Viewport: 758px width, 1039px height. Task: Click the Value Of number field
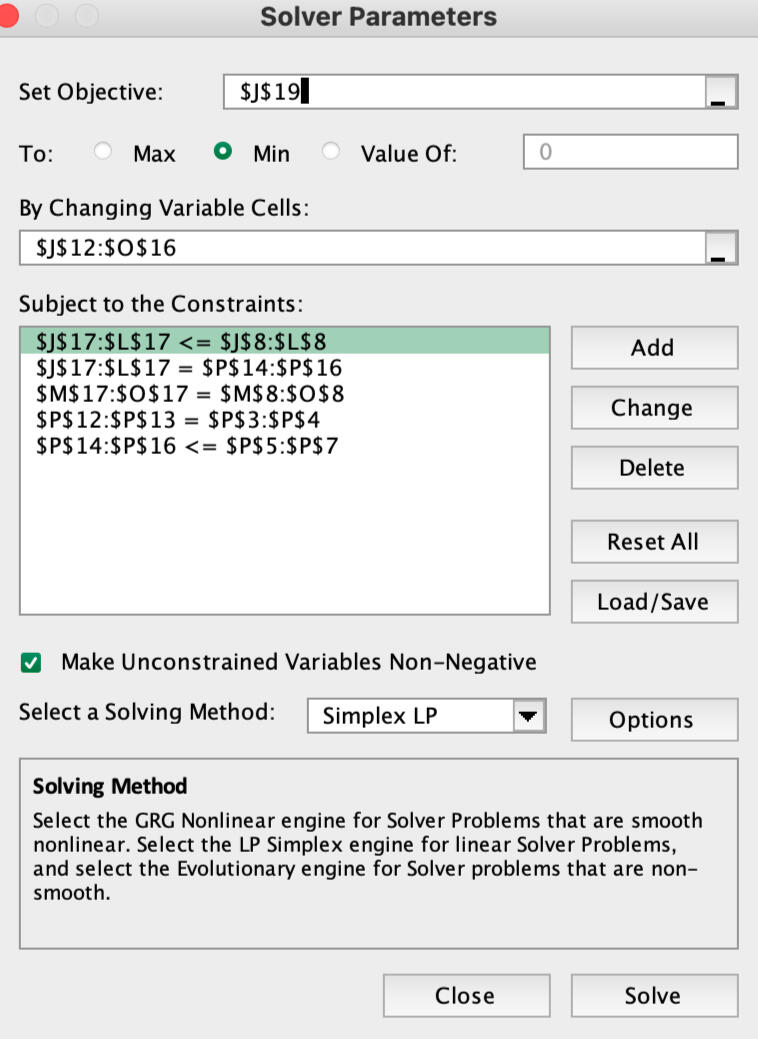click(x=630, y=153)
